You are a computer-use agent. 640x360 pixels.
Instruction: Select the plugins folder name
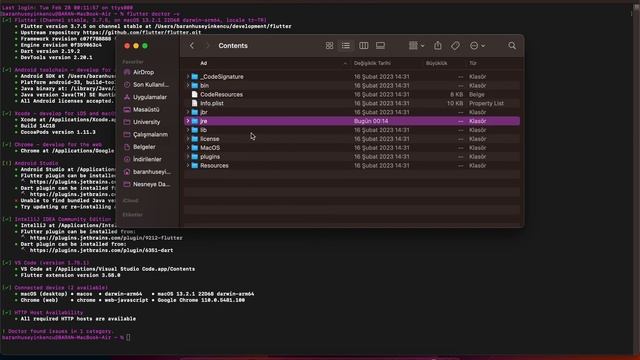click(210, 157)
